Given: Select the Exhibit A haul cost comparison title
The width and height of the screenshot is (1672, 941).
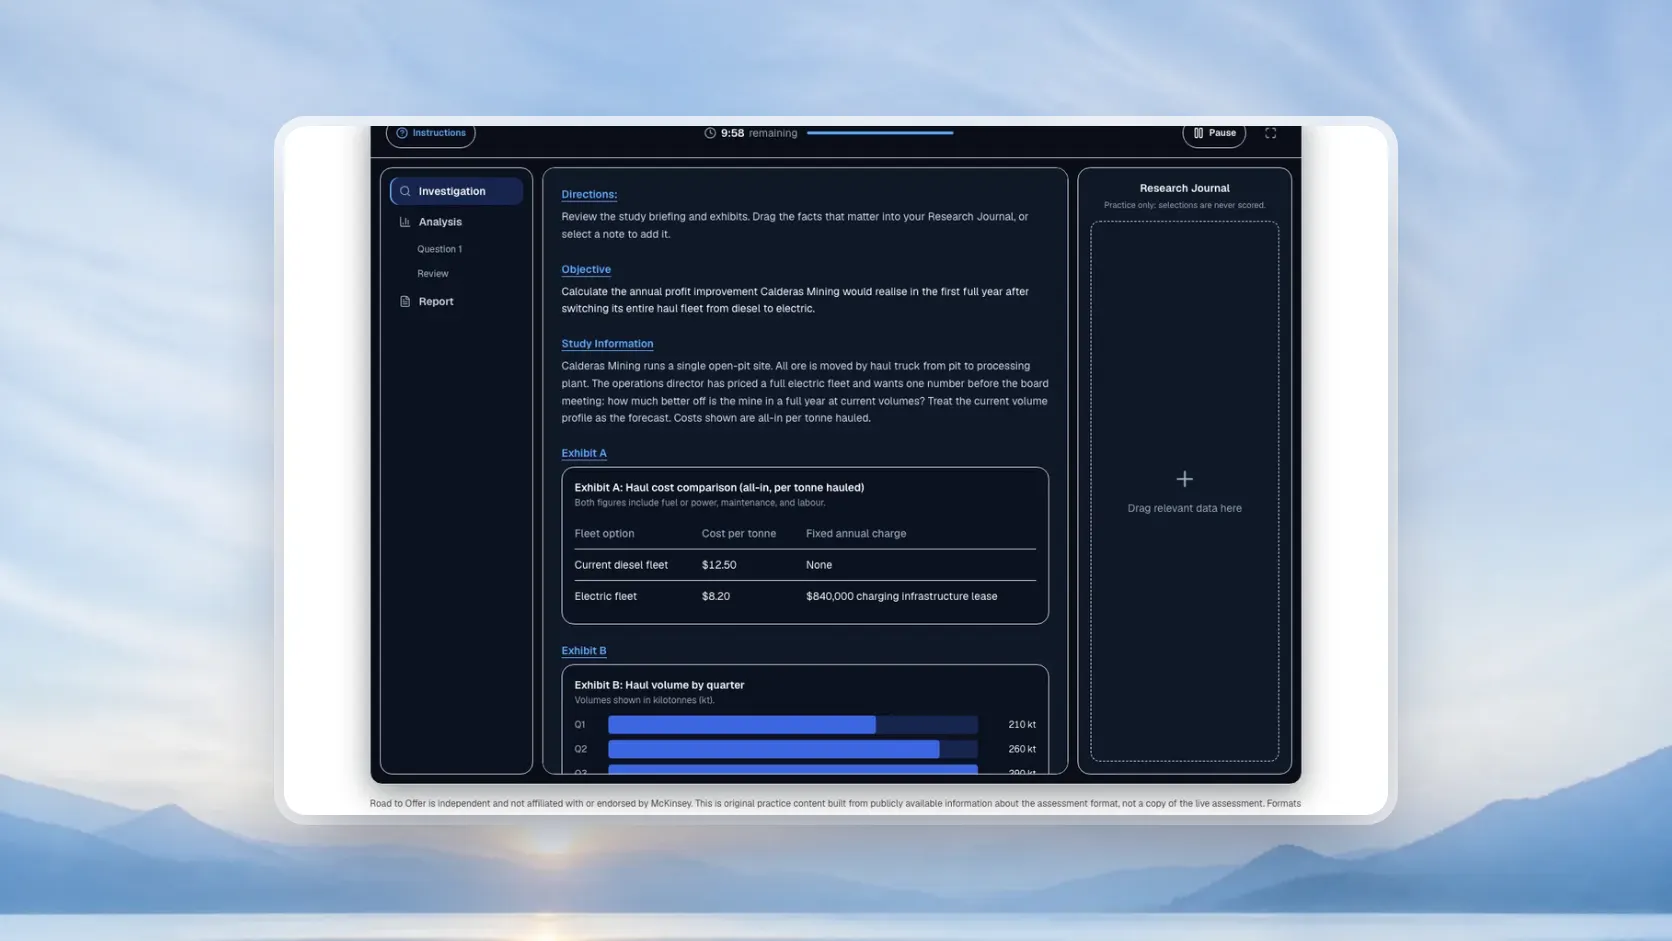Looking at the screenshot, I should (719, 488).
